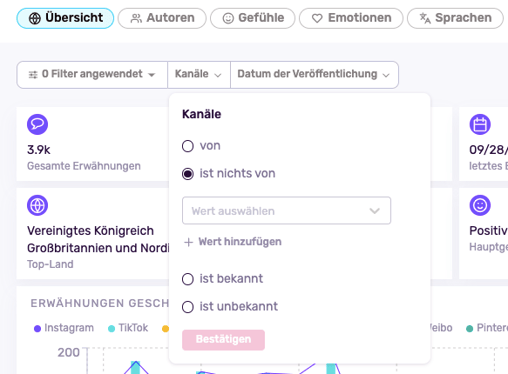This screenshot has width=508, height=374.
Task: Switch to the Gefühle tab
Action: point(253,18)
